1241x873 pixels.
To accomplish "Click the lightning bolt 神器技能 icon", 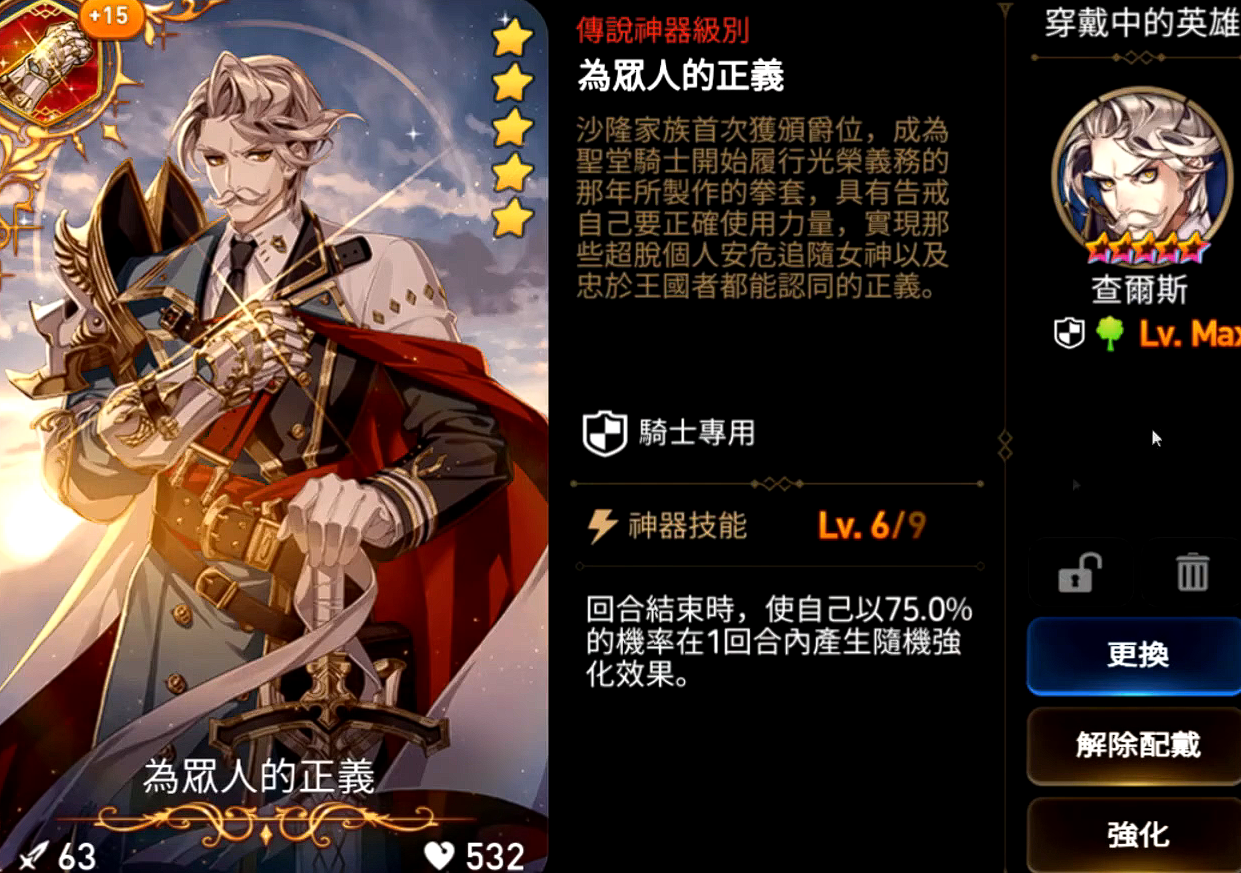I will [602, 526].
